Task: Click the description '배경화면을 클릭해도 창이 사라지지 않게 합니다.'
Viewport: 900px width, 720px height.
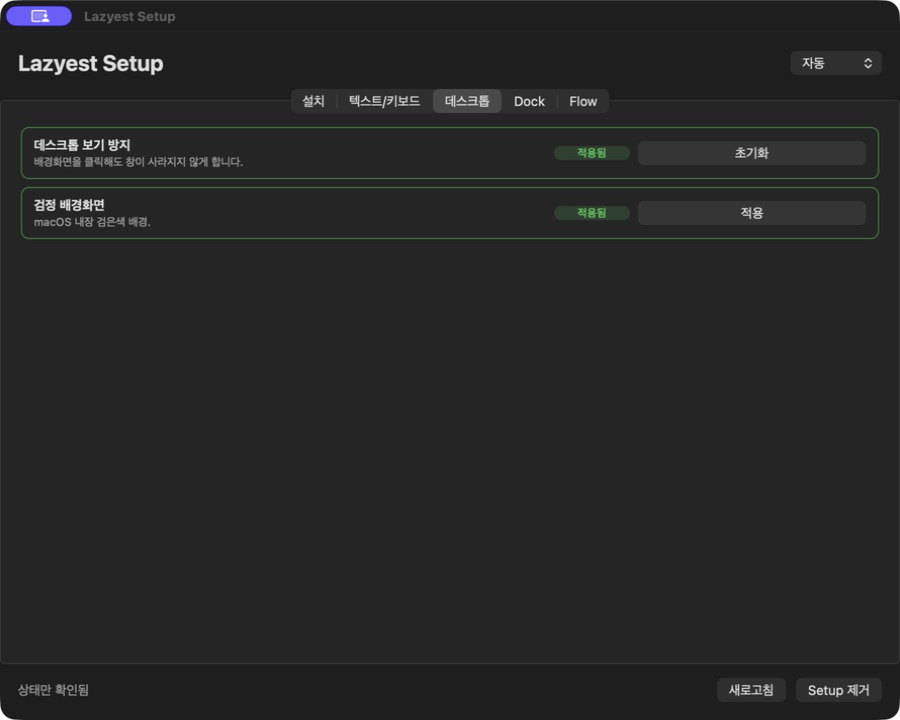Action: click(138, 162)
